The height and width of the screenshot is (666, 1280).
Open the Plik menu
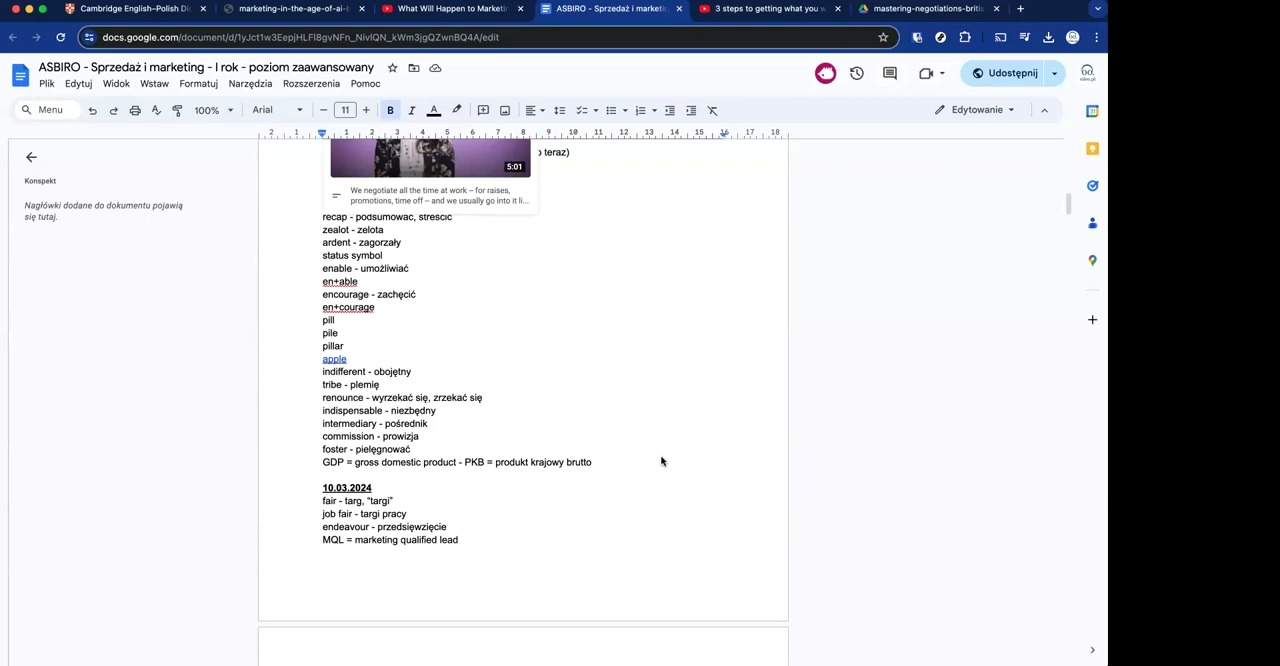pyautogui.click(x=47, y=84)
